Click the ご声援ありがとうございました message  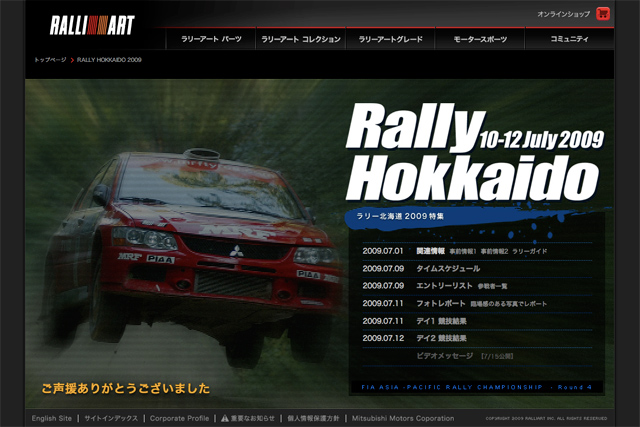click(126, 388)
